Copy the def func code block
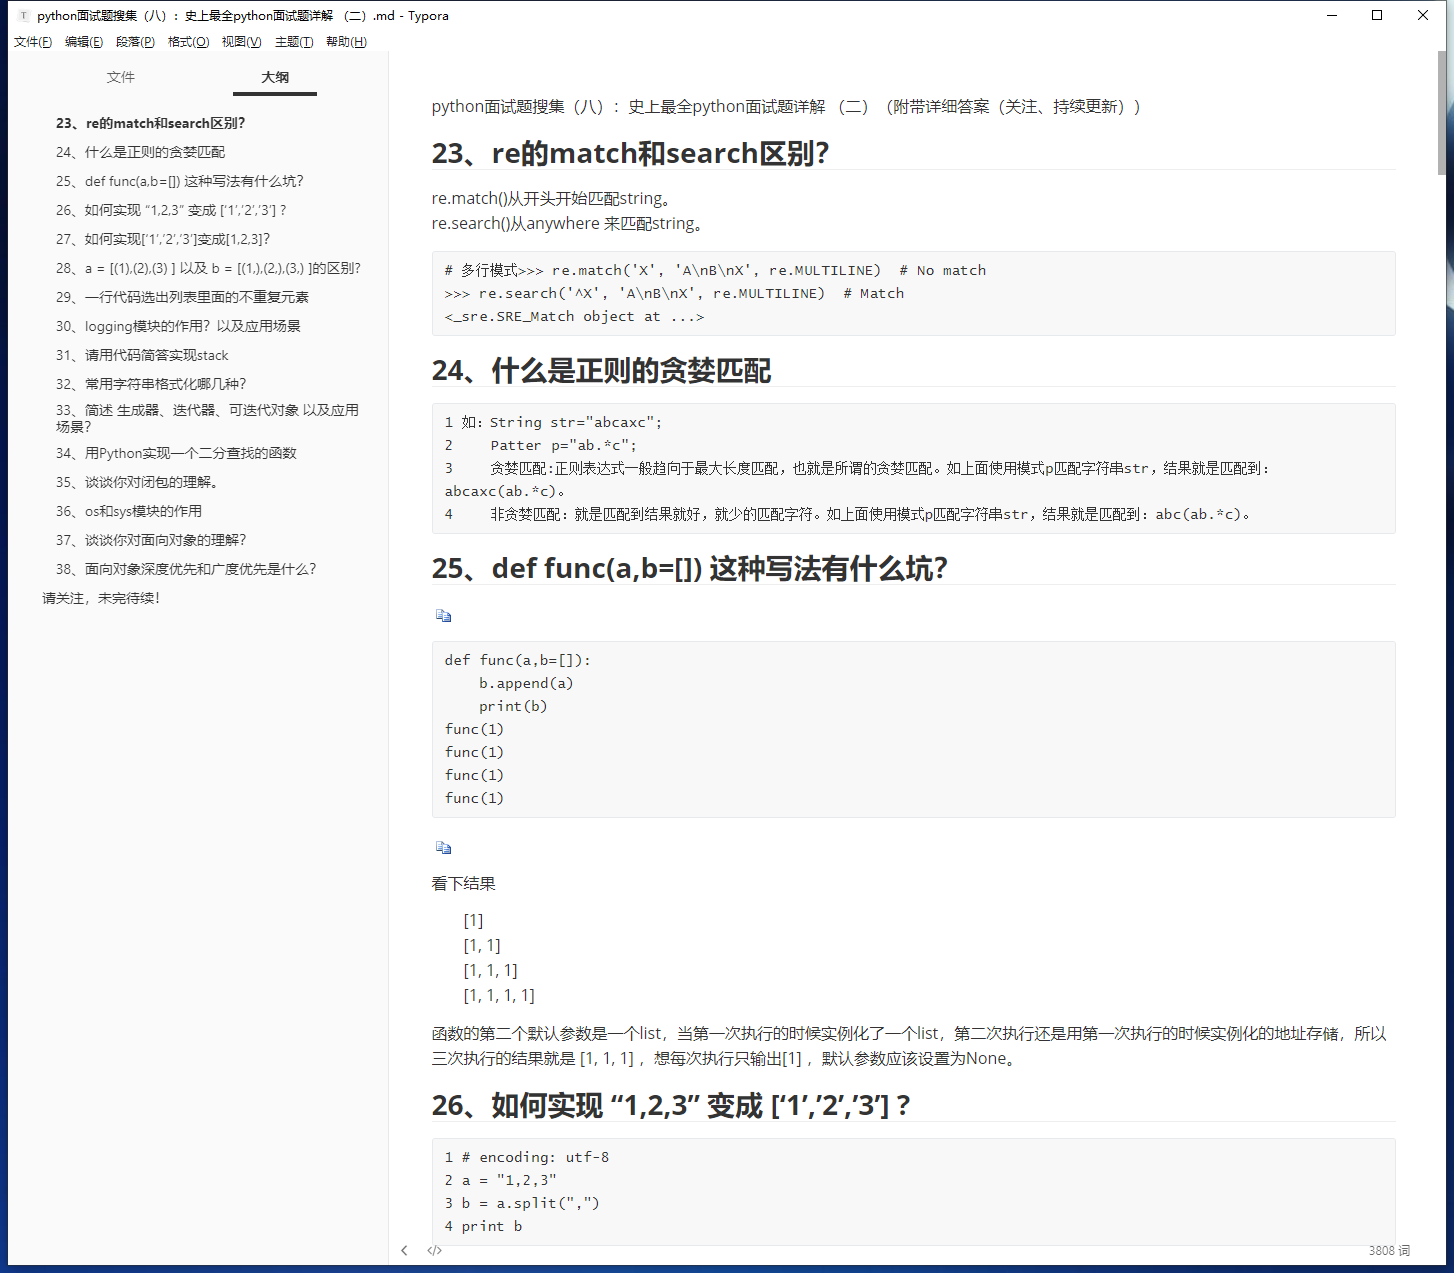 point(443,615)
